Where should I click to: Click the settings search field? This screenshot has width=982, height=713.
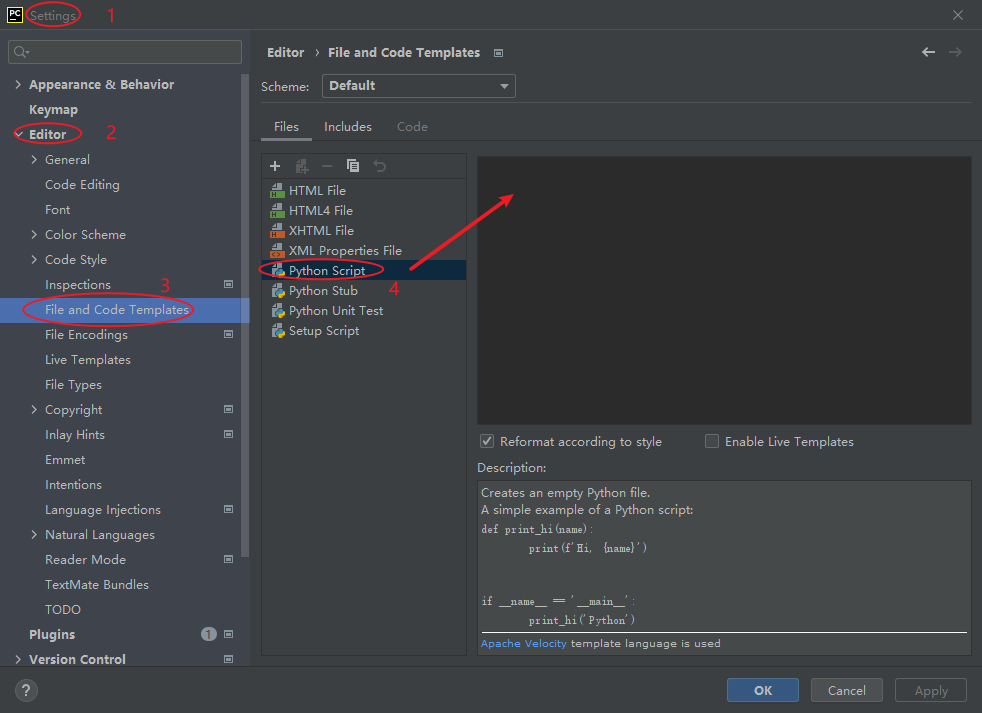124,51
